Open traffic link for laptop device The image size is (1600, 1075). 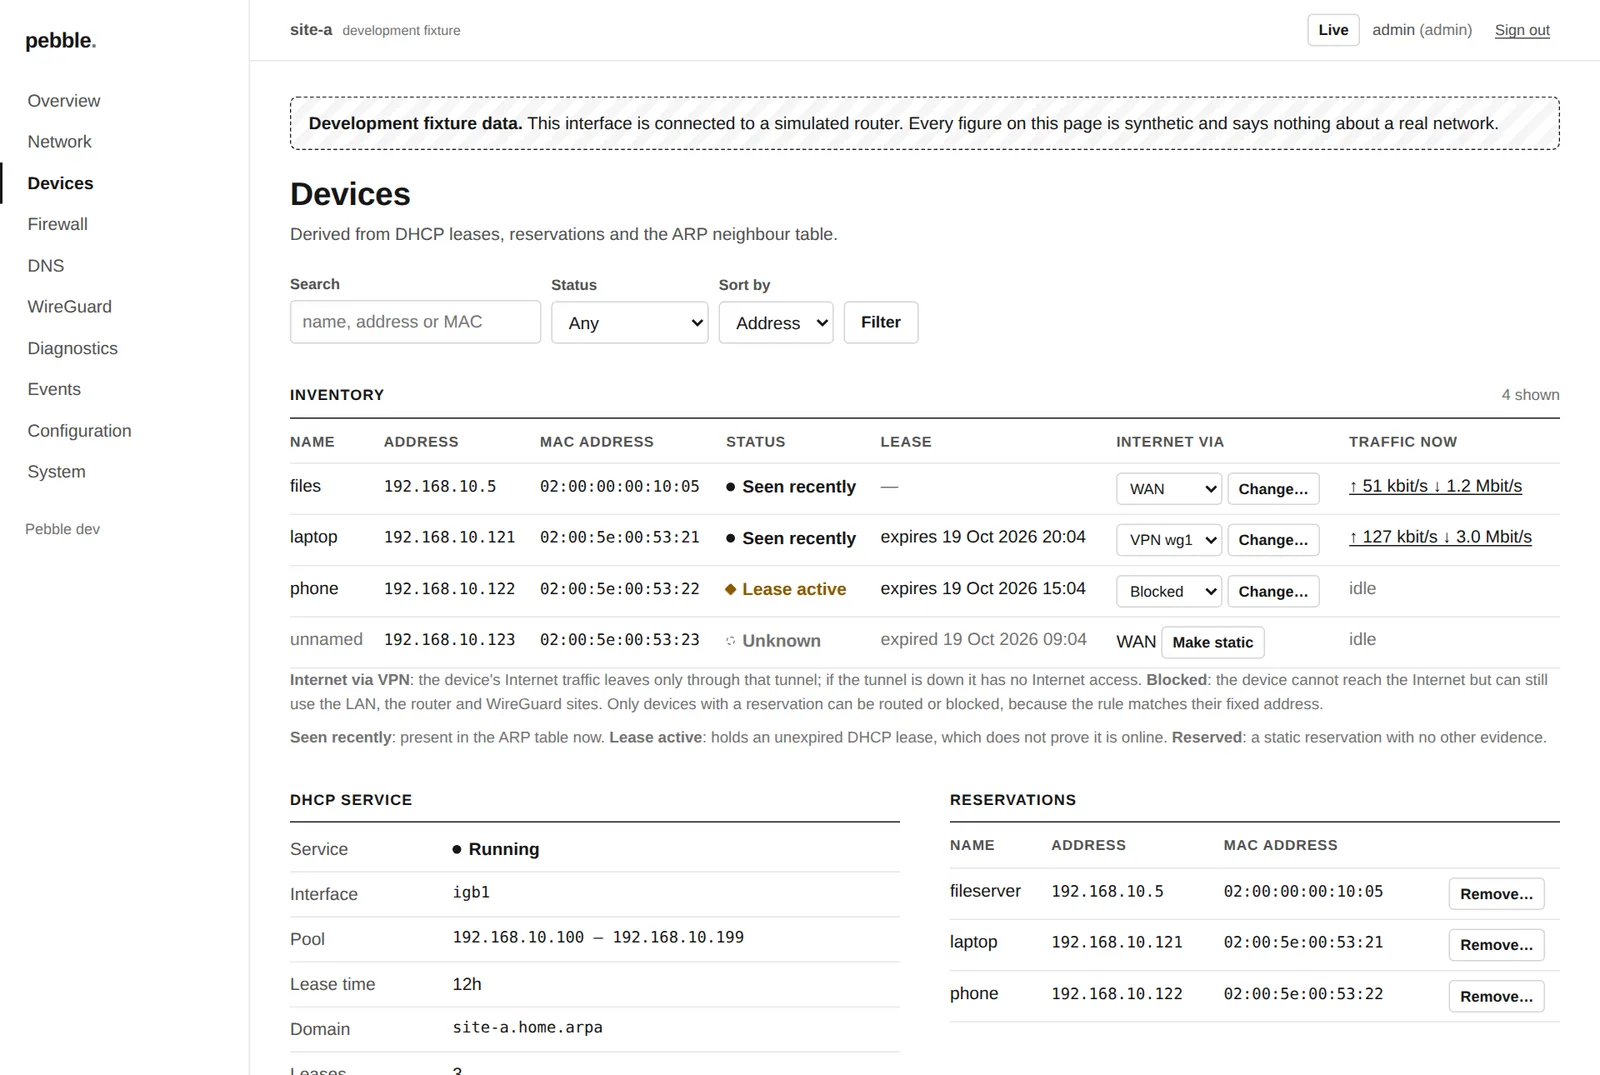(1440, 537)
